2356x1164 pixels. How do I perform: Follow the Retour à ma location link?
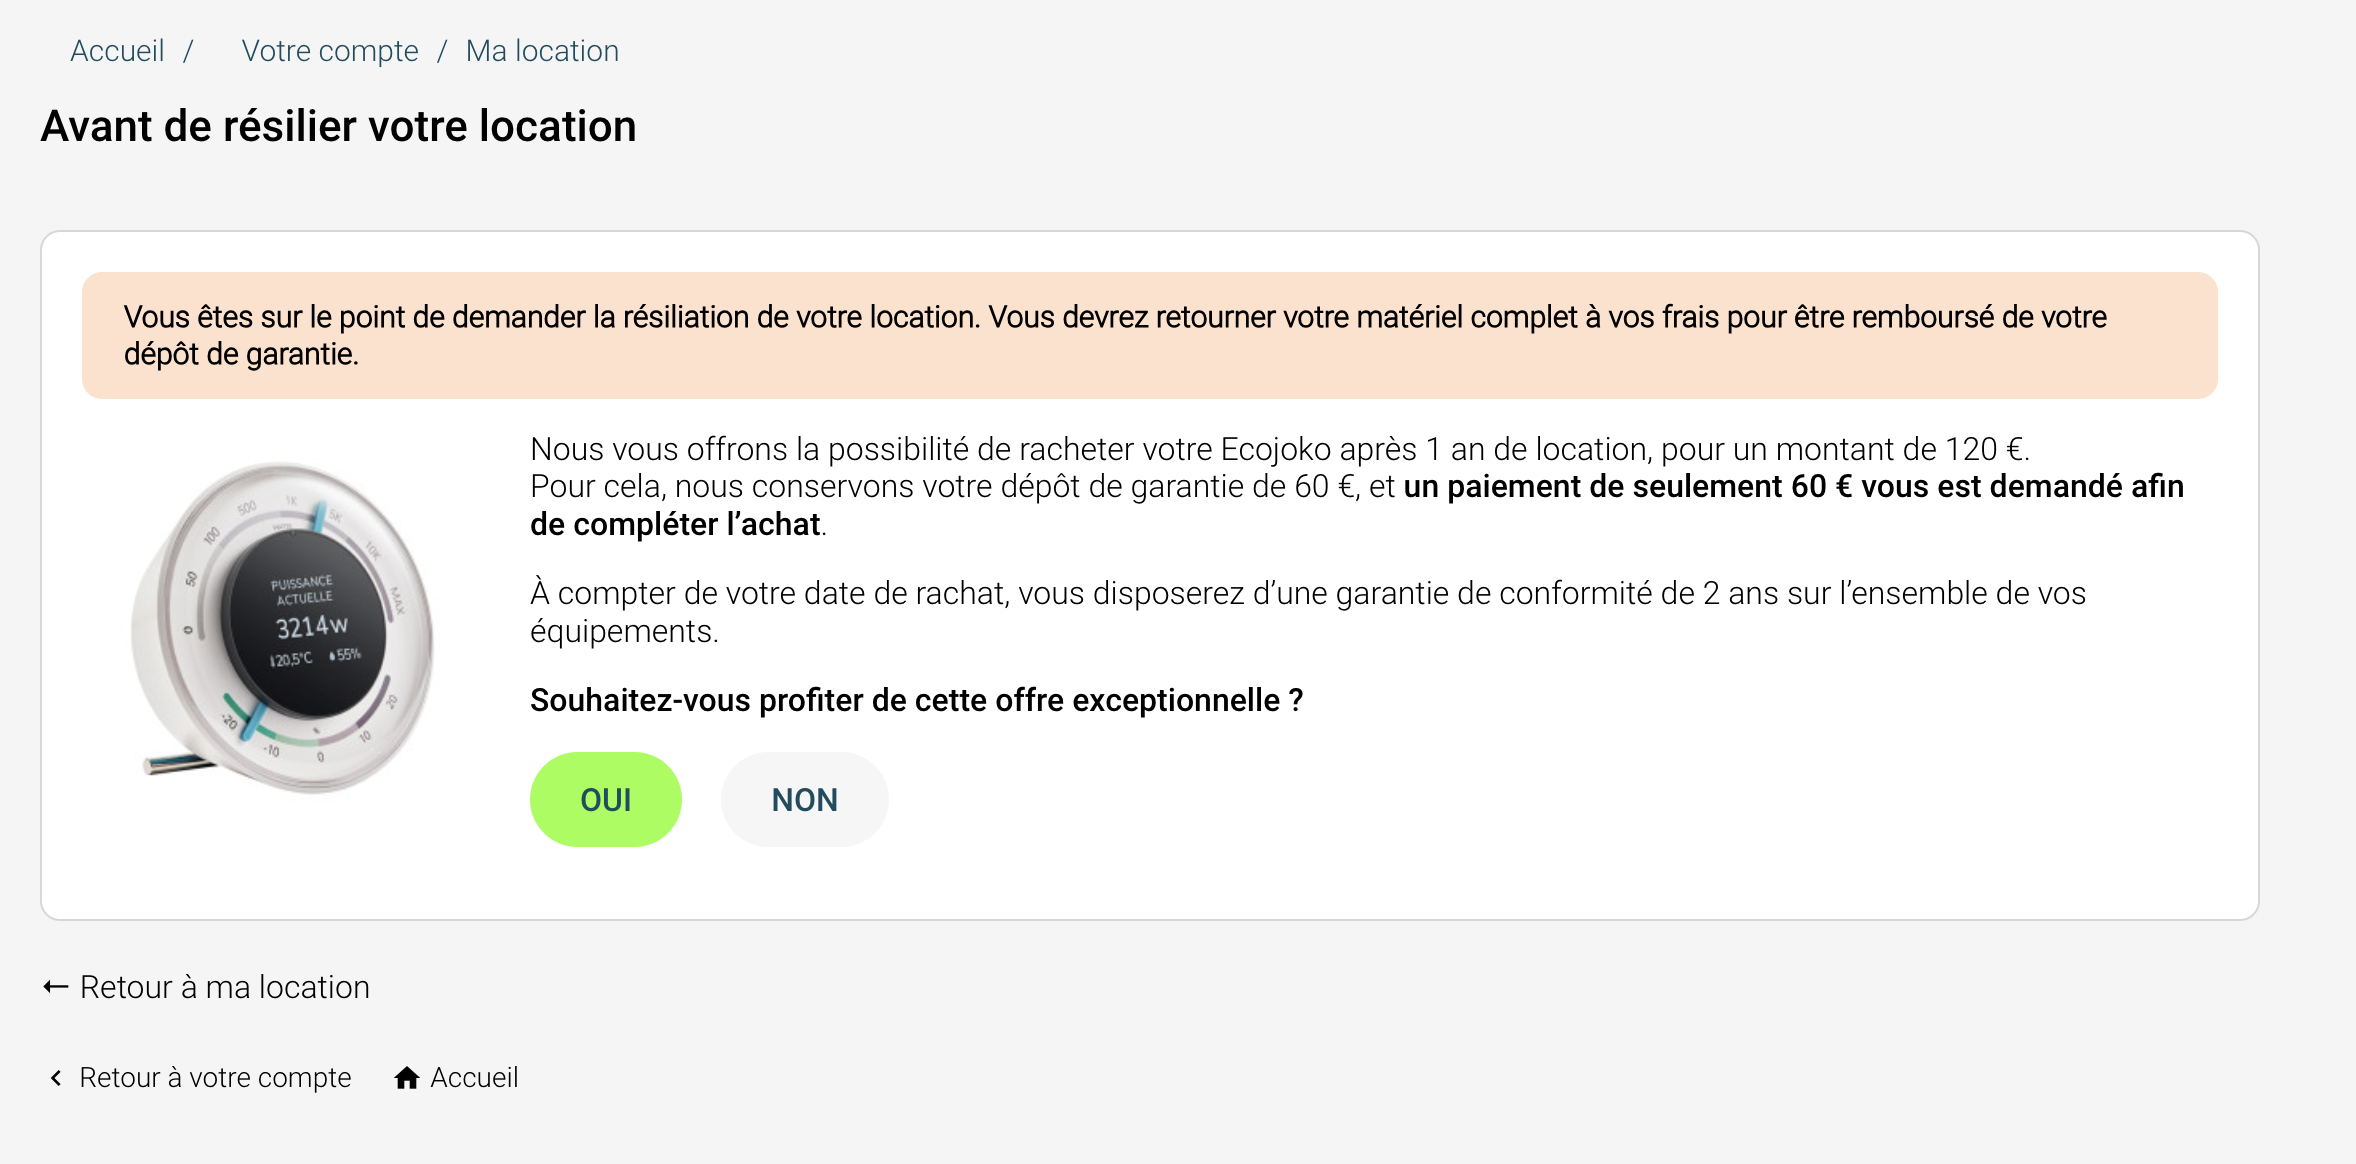[x=225, y=988]
